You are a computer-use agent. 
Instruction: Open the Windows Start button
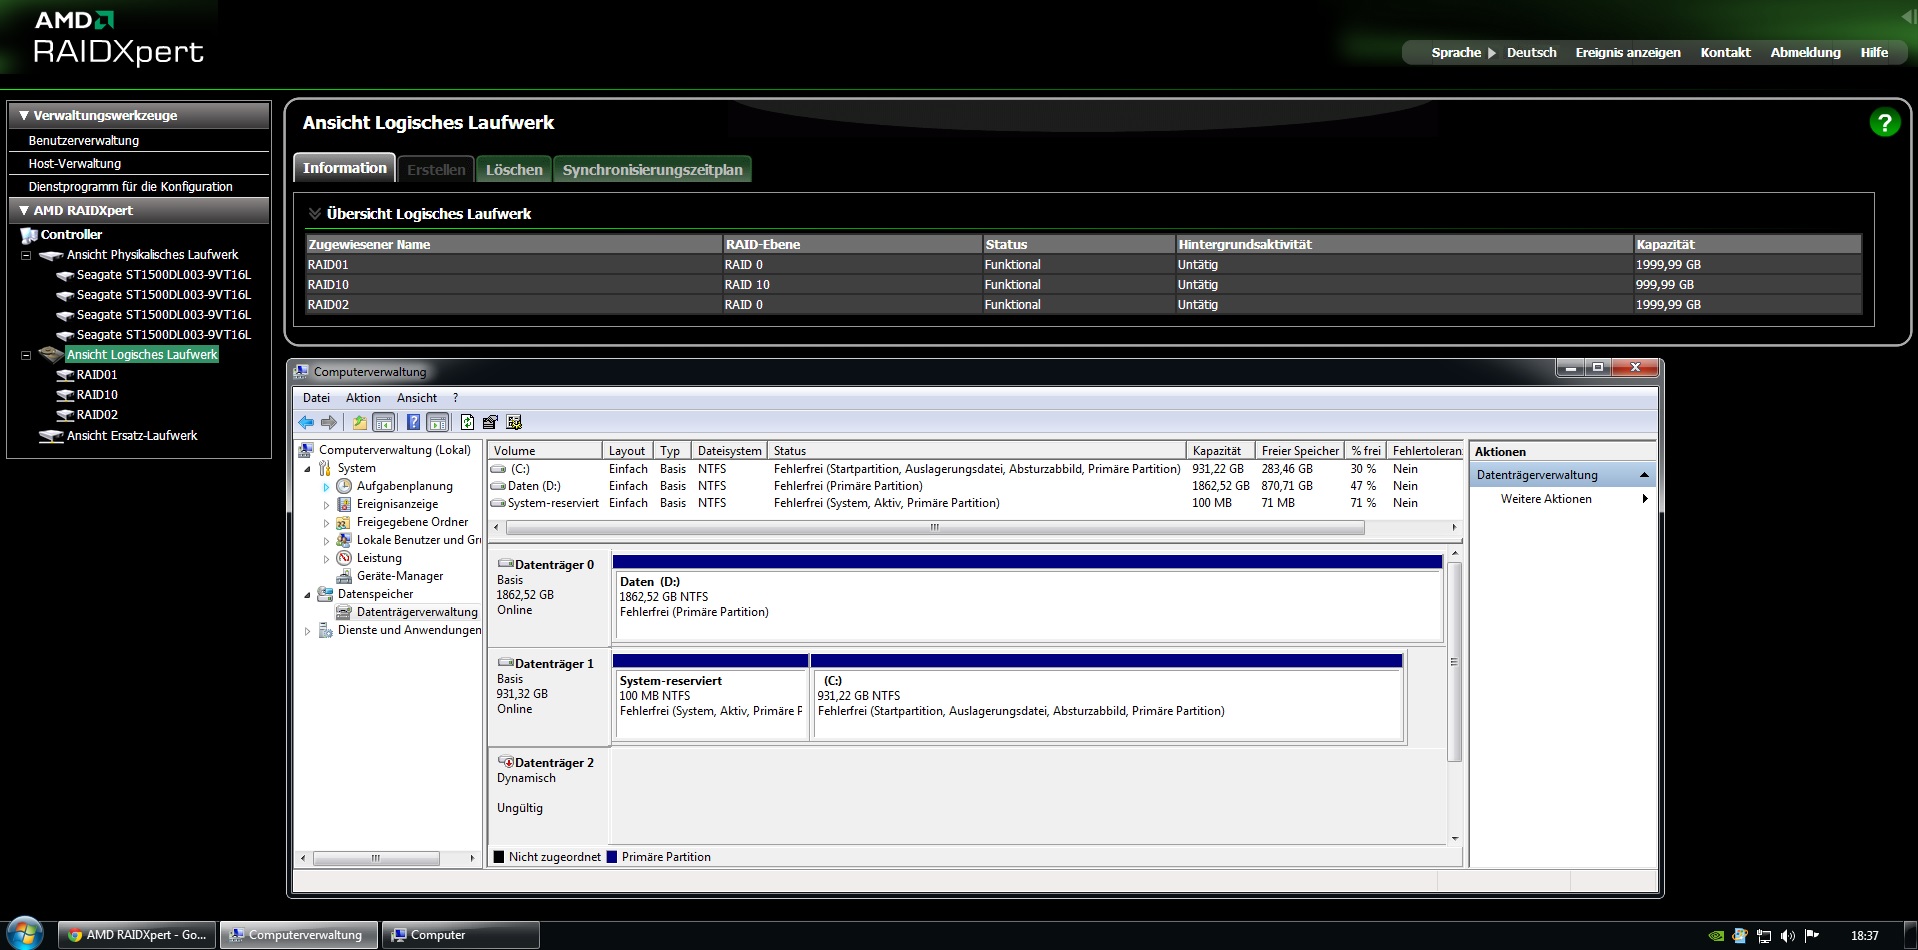pyautogui.click(x=25, y=934)
